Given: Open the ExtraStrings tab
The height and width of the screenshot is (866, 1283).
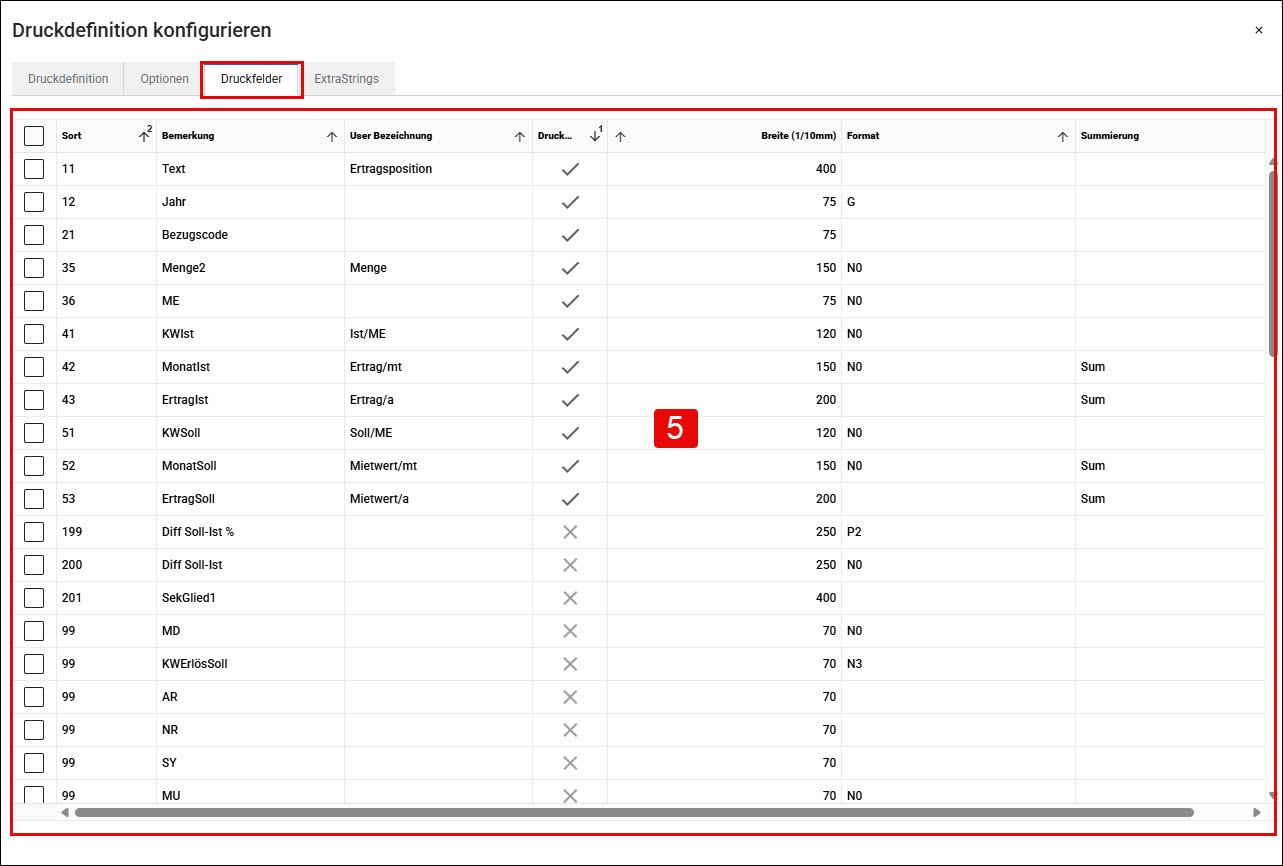Looking at the screenshot, I should click(346, 79).
